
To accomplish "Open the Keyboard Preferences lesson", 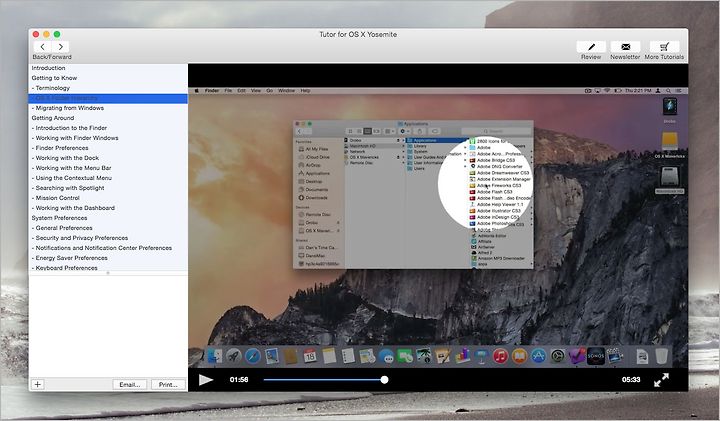I will pos(108,268).
